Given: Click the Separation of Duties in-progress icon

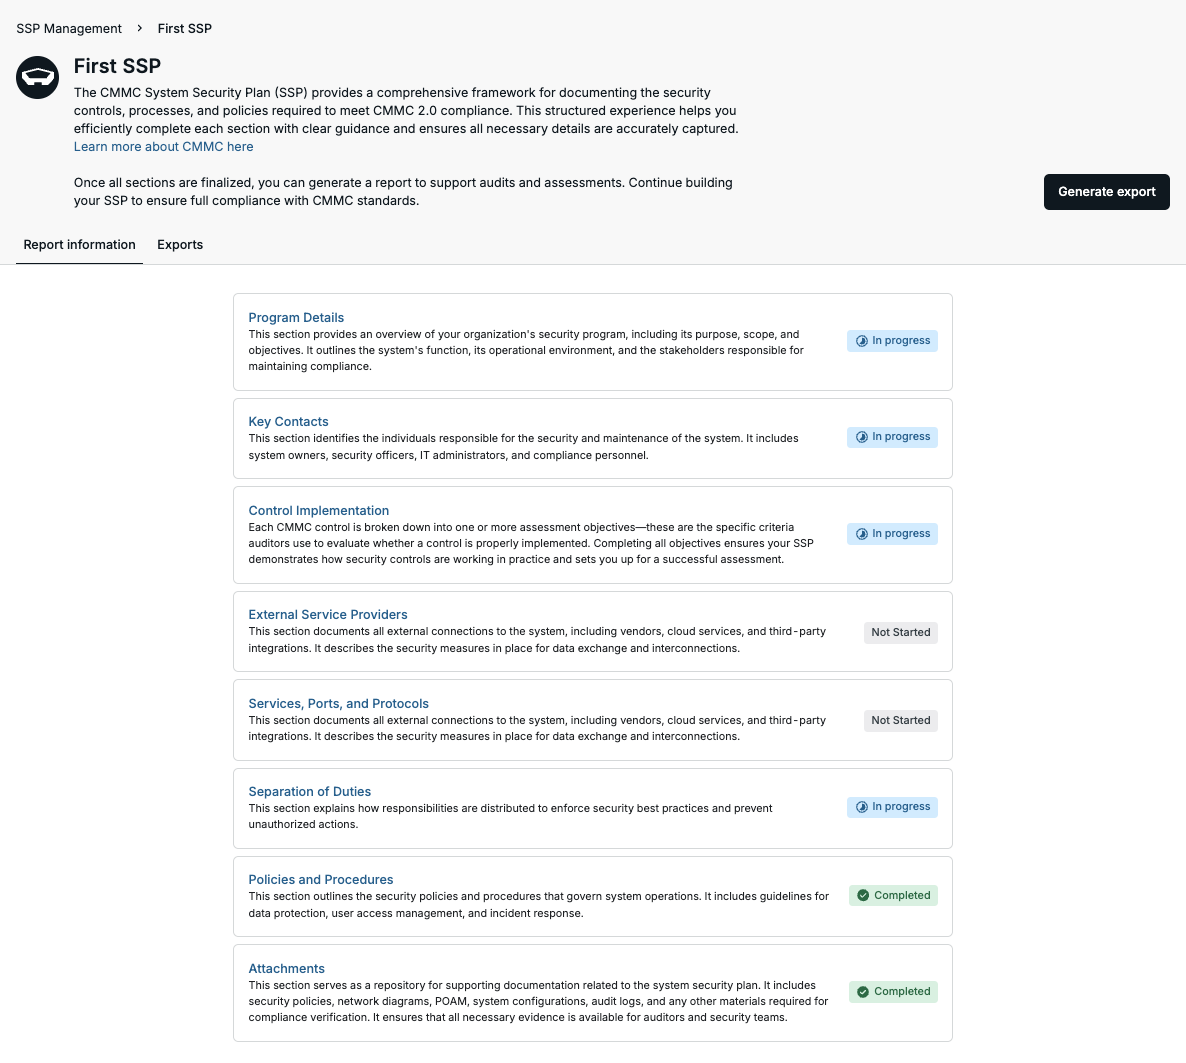Looking at the screenshot, I should click(x=862, y=807).
